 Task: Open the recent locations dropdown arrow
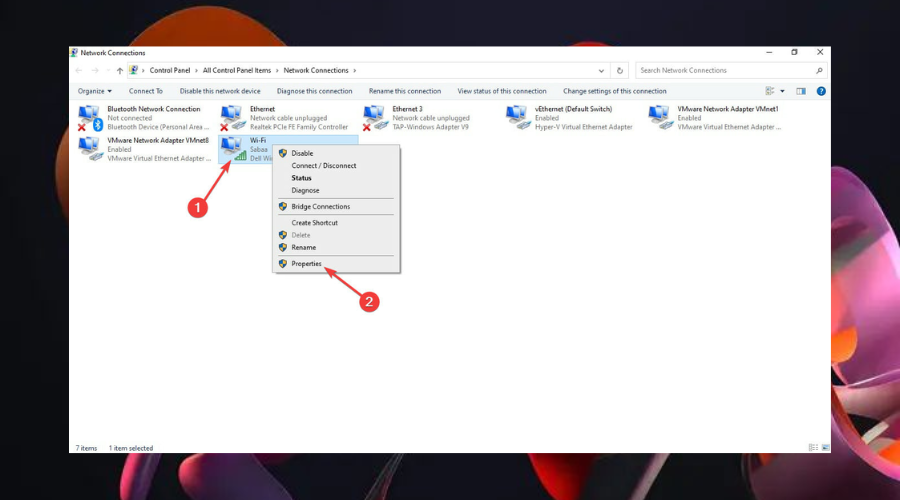click(108, 71)
